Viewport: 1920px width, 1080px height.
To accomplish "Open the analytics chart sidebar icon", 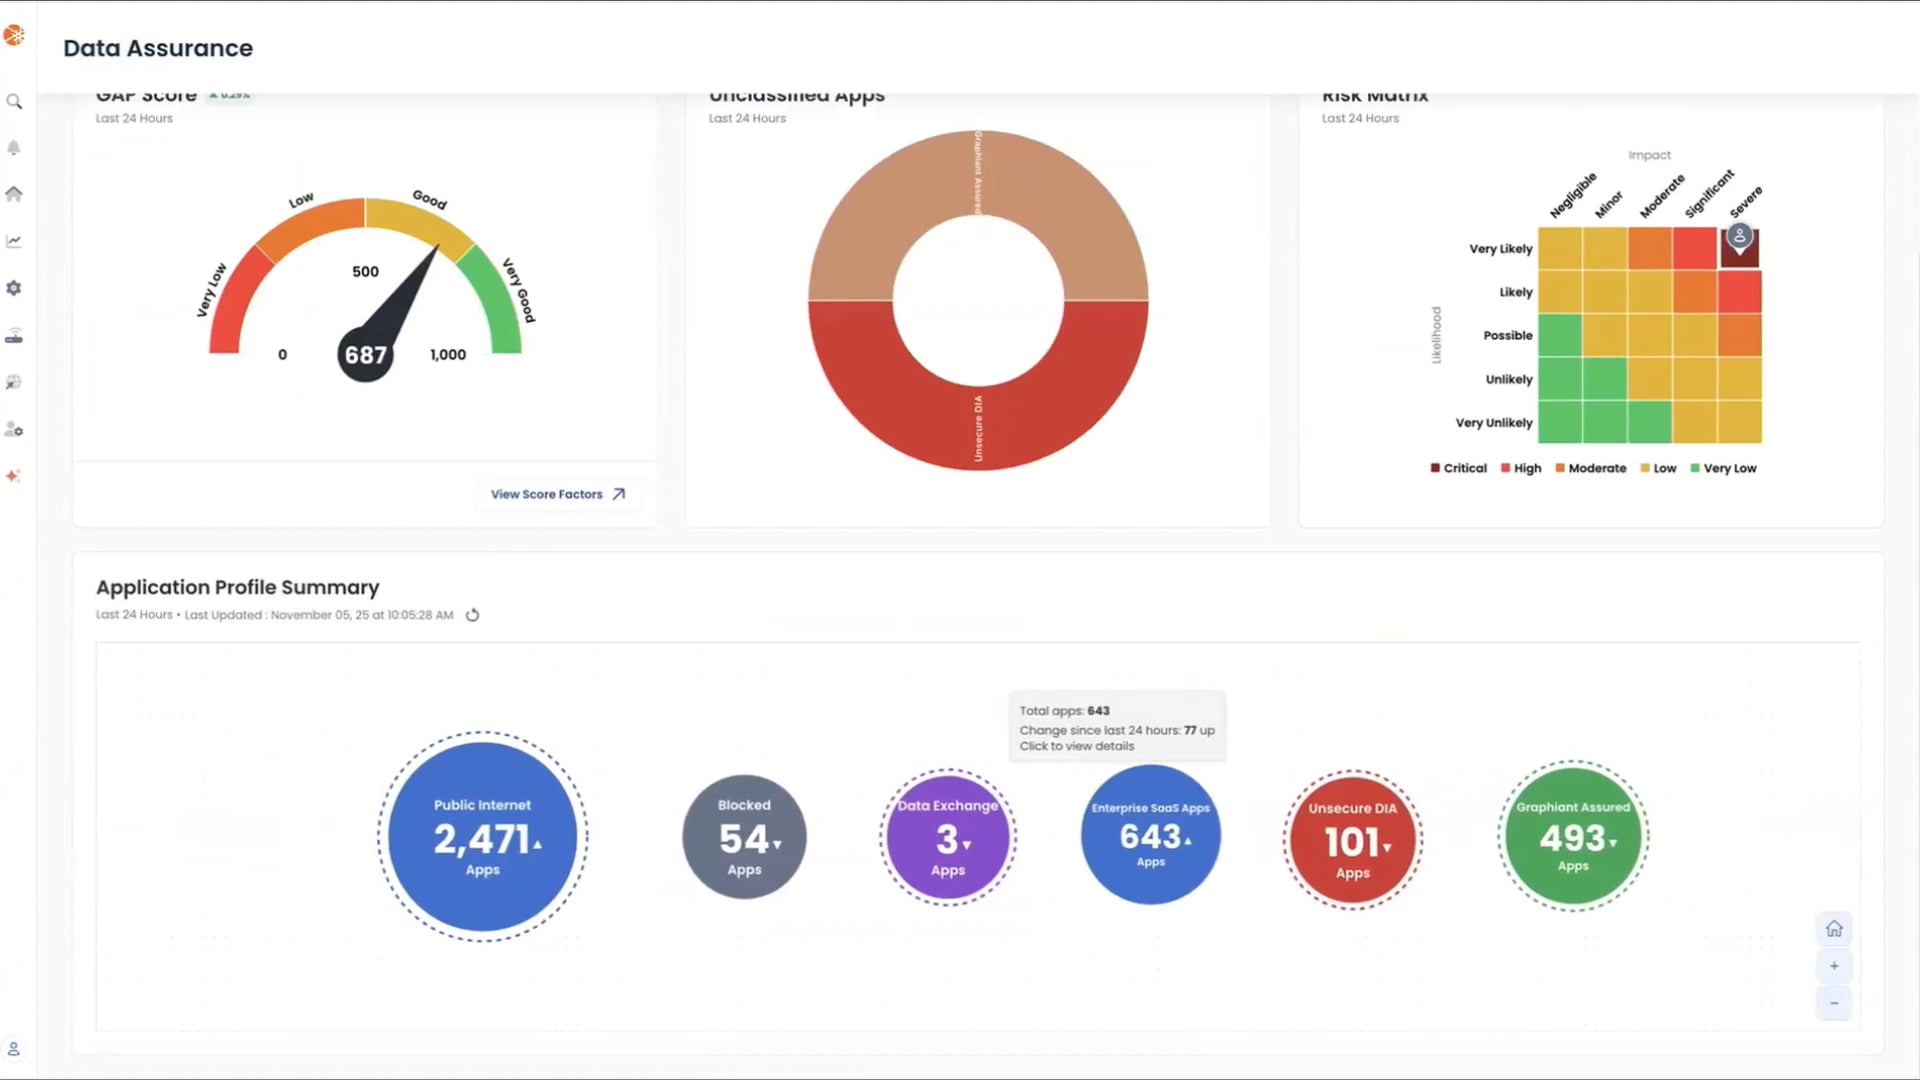I will [14, 241].
